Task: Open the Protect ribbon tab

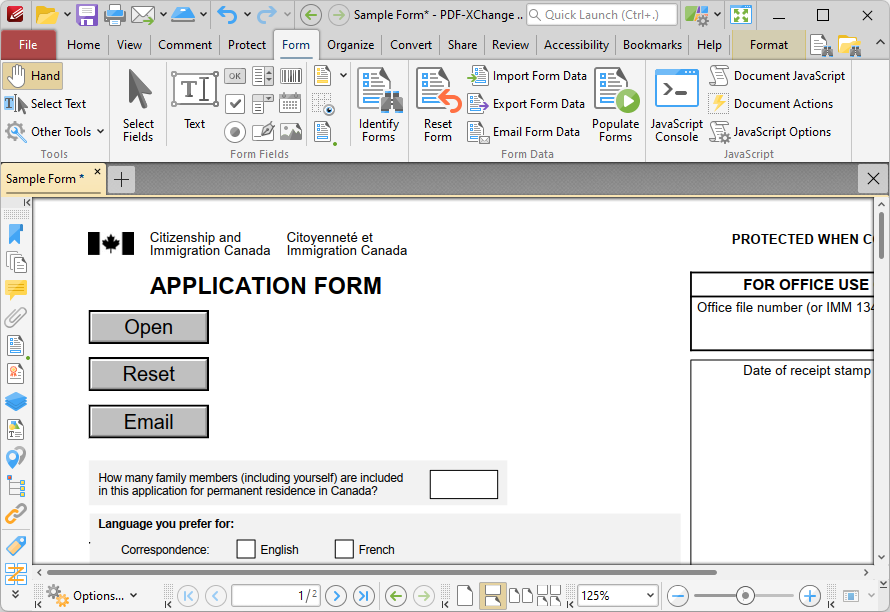Action: (x=247, y=45)
